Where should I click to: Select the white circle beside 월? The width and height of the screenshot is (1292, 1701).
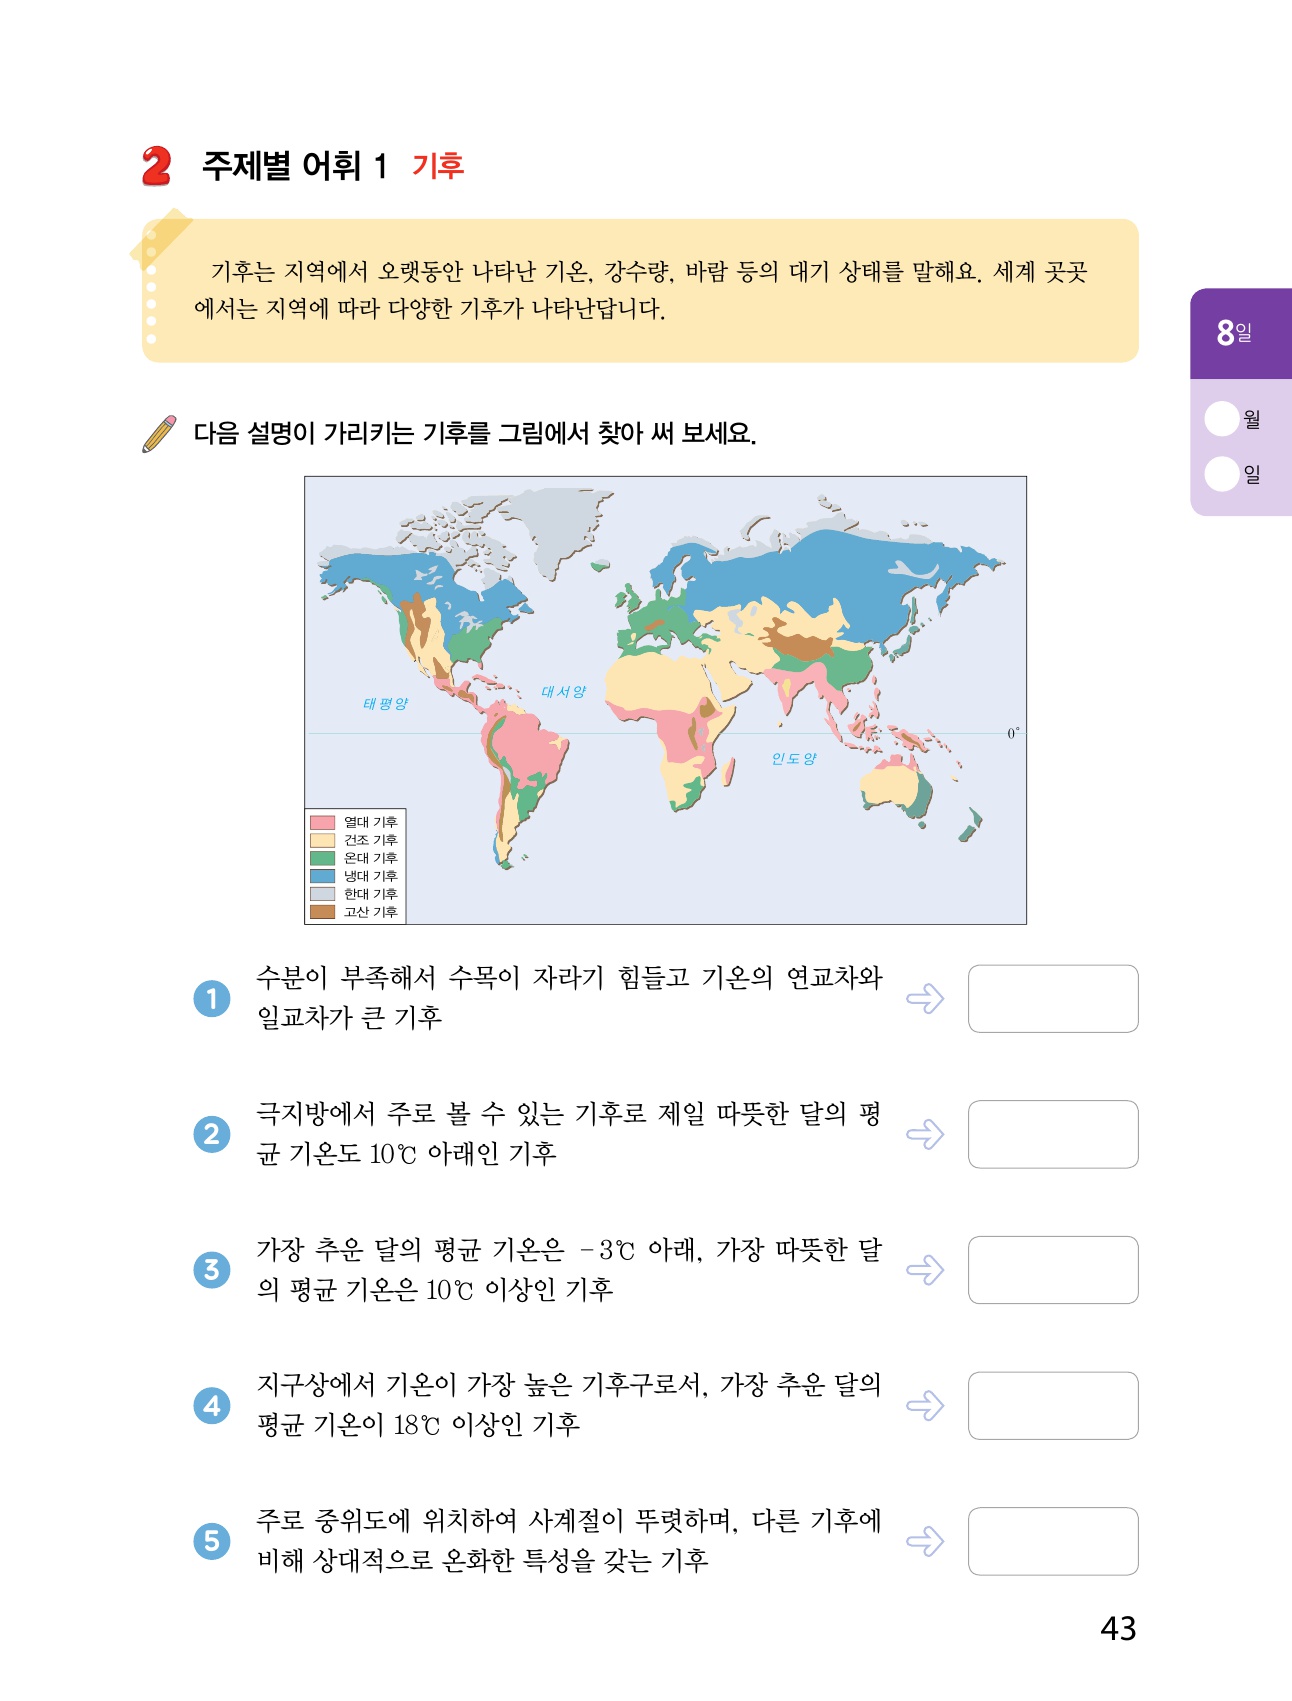point(1222,419)
